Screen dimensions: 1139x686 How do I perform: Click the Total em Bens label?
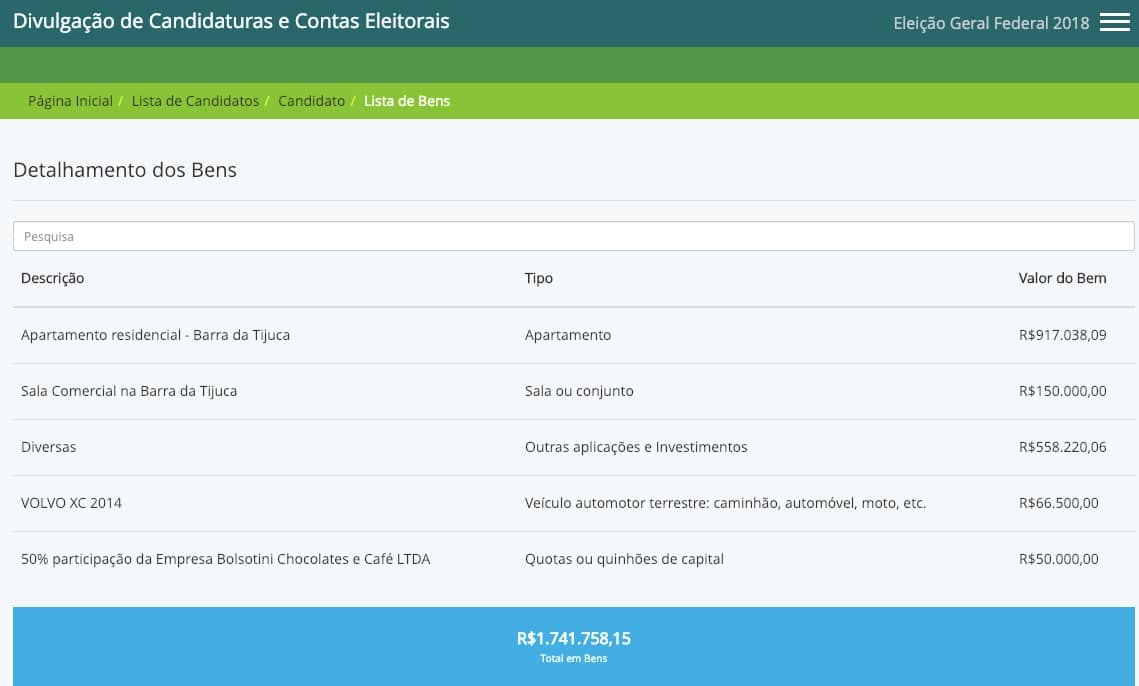click(573, 658)
